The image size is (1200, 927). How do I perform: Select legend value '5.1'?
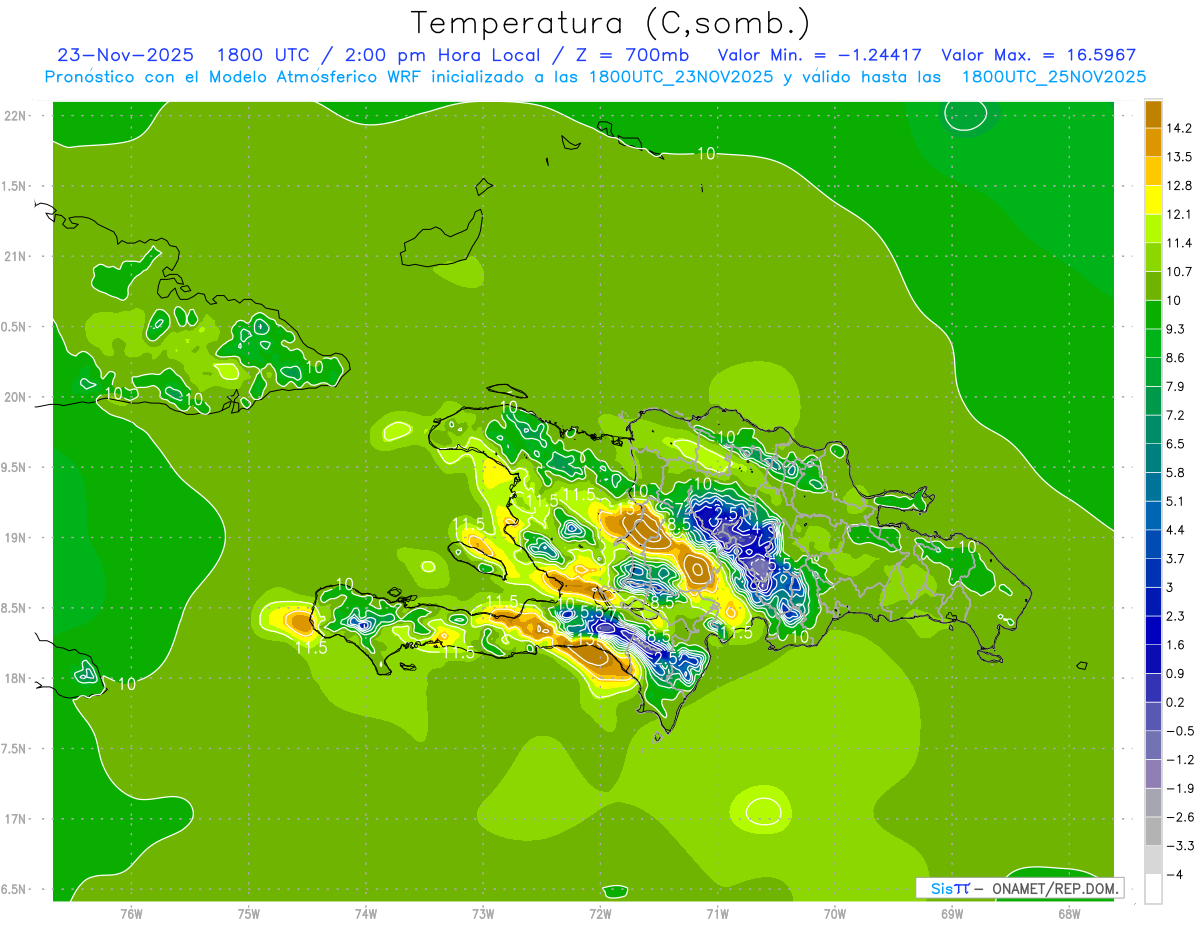(x=1176, y=501)
